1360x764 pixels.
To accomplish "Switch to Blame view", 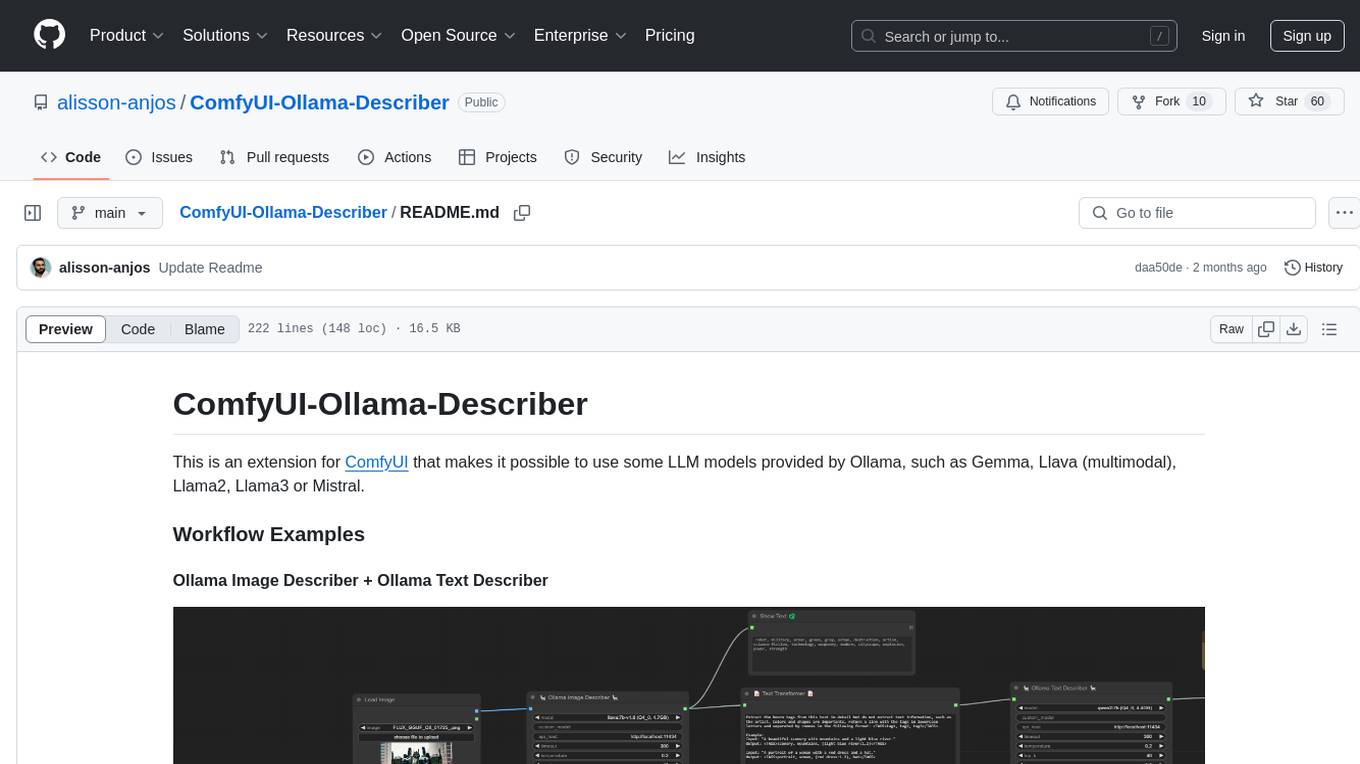I will pyautogui.click(x=205, y=329).
